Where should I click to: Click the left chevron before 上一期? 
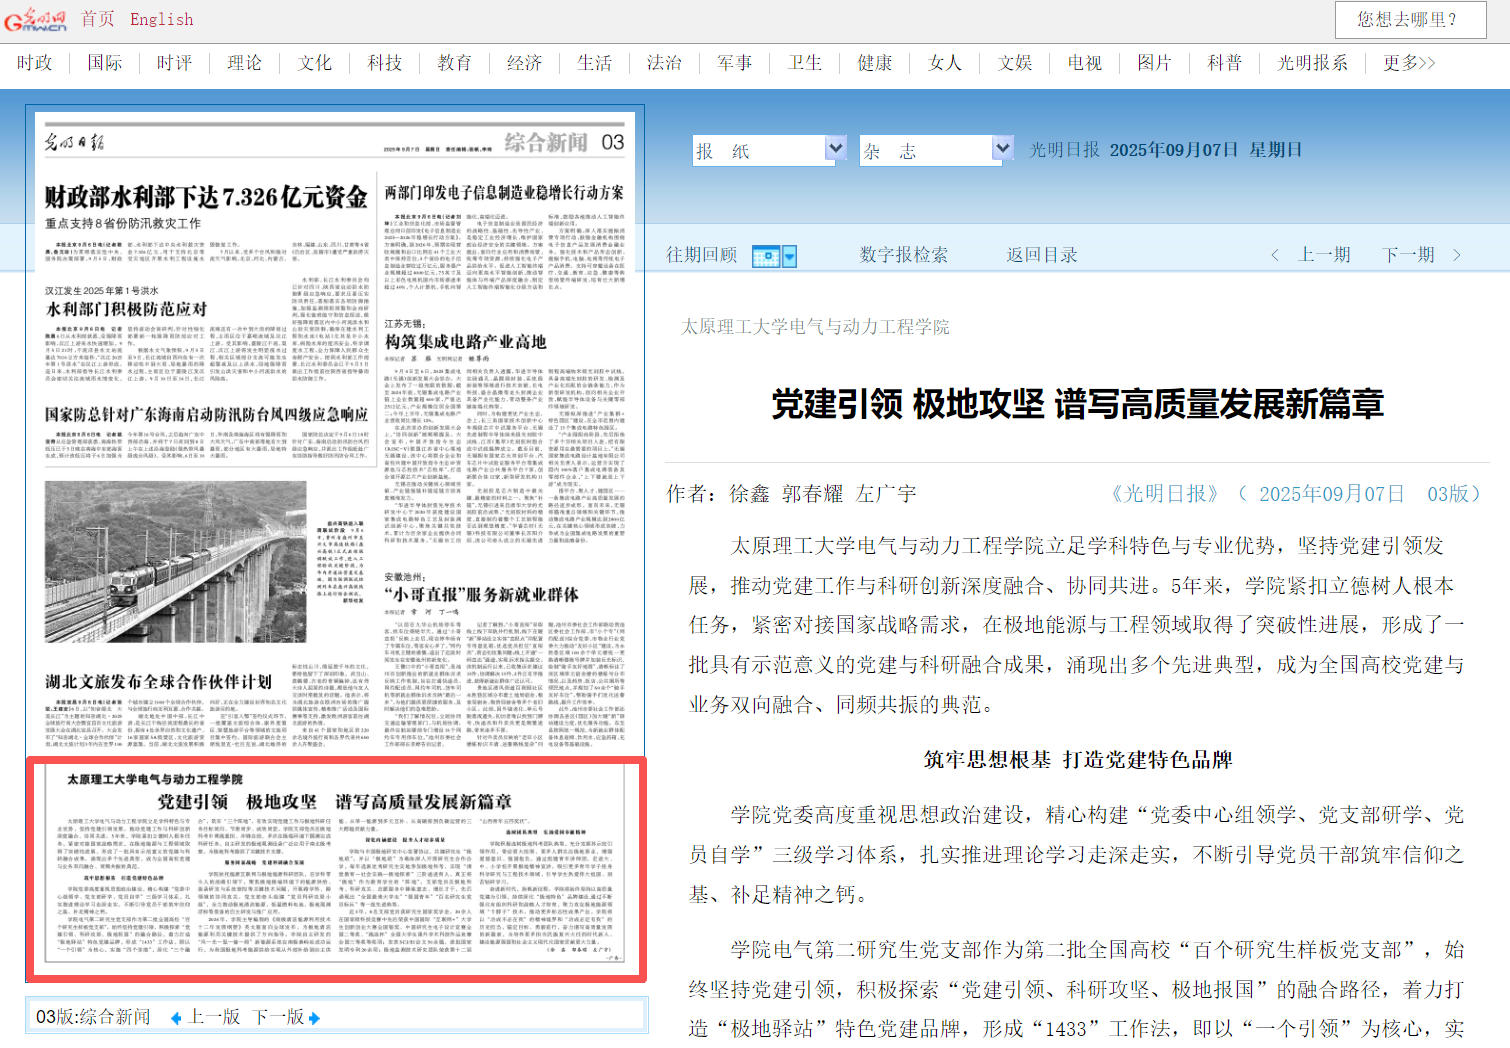click(x=1275, y=256)
